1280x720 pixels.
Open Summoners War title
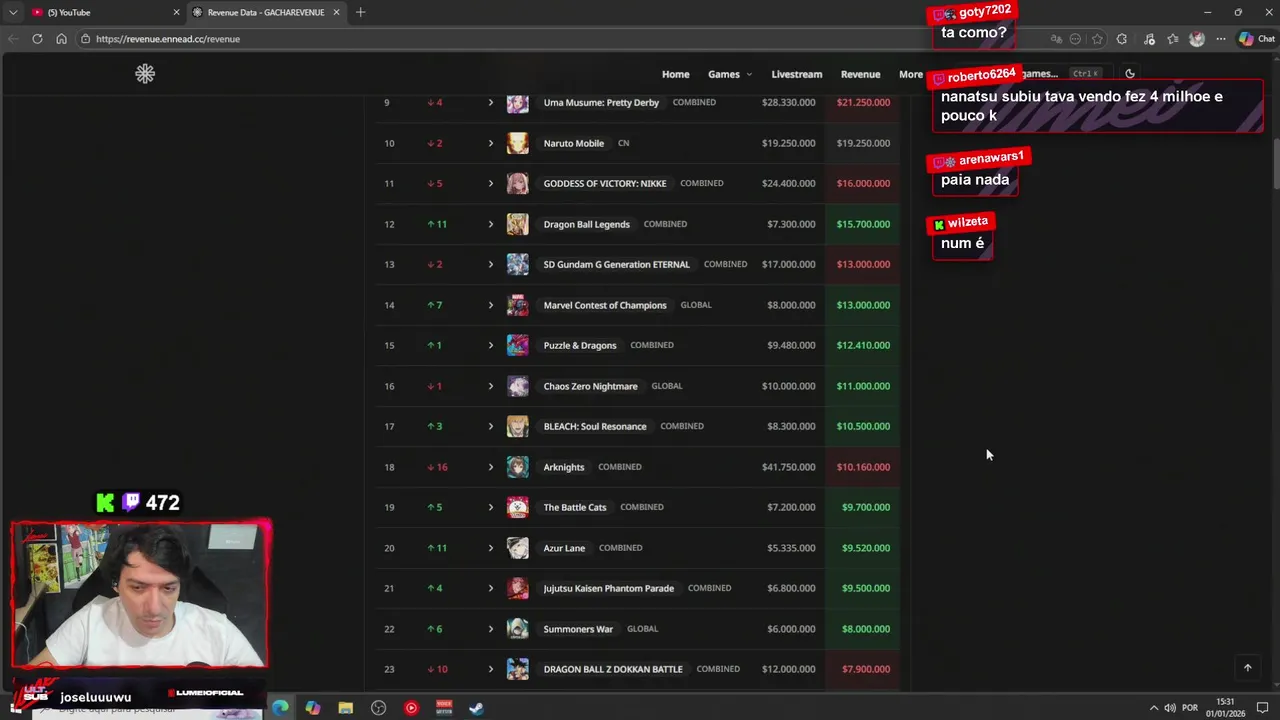(578, 629)
